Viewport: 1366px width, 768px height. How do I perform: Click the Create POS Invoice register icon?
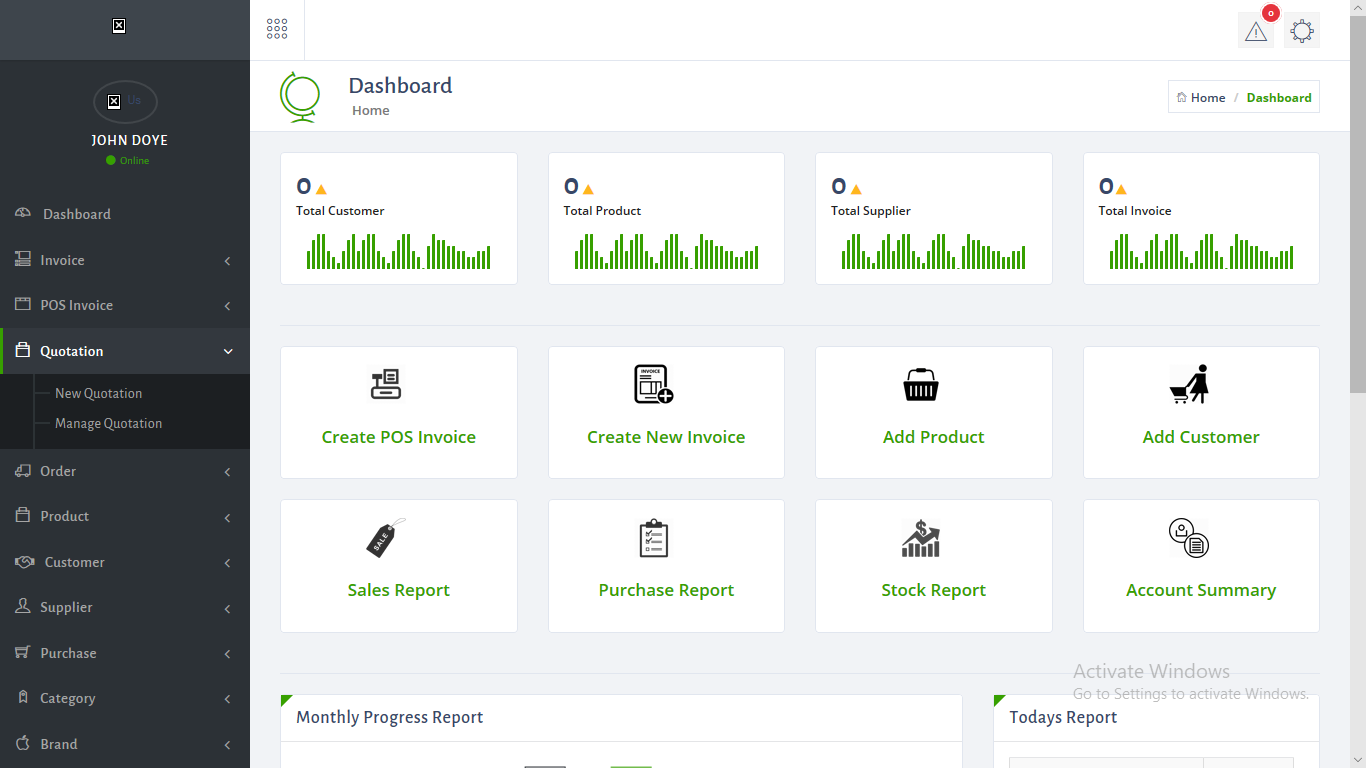[x=386, y=384]
